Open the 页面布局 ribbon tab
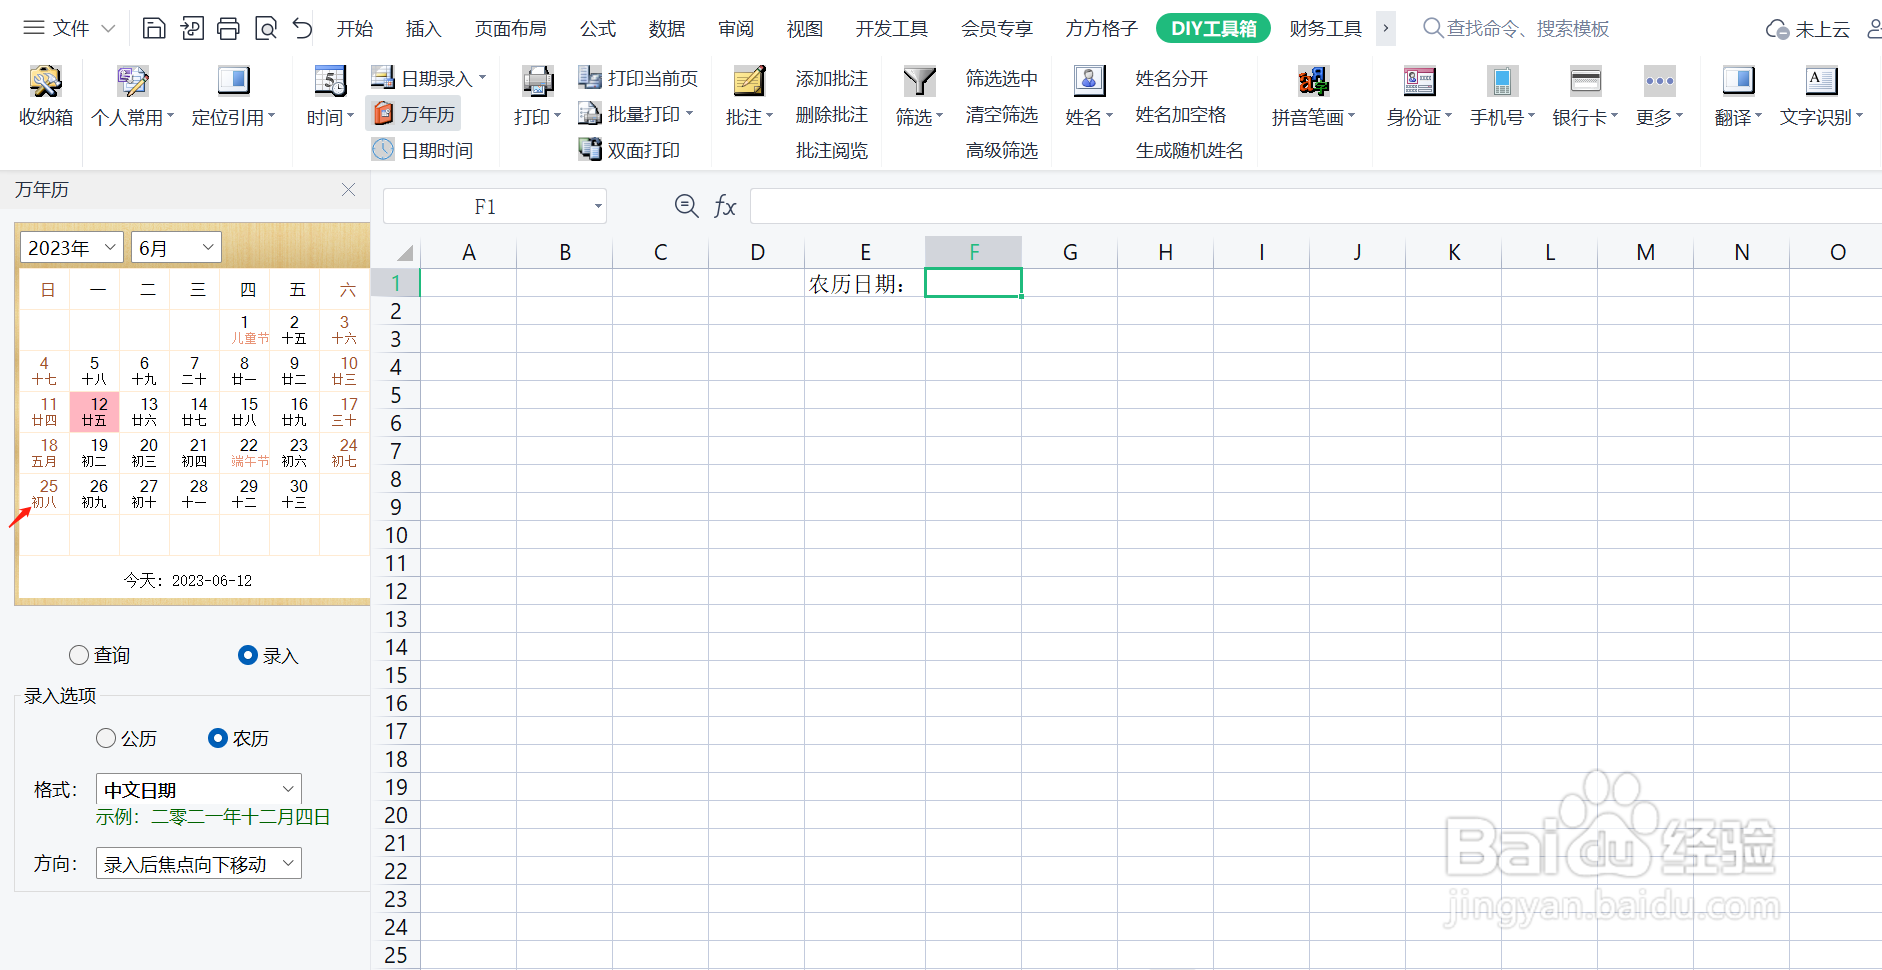This screenshot has width=1882, height=970. point(511,28)
